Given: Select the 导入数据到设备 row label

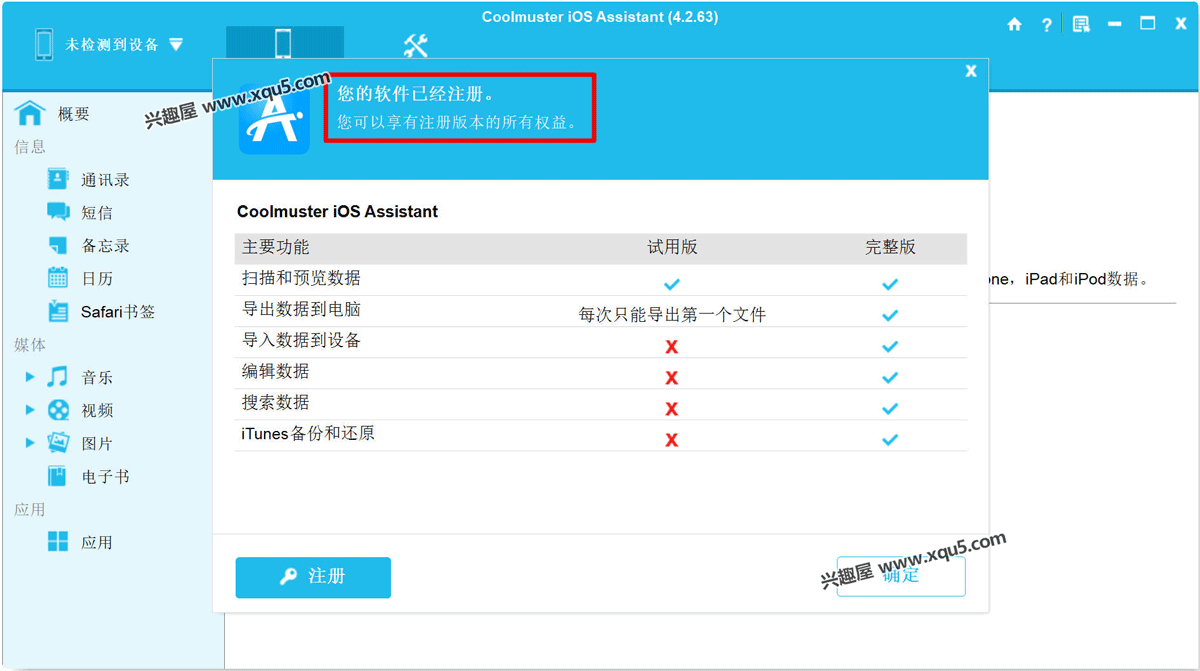Looking at the screenshot, I should coord(301,341).
